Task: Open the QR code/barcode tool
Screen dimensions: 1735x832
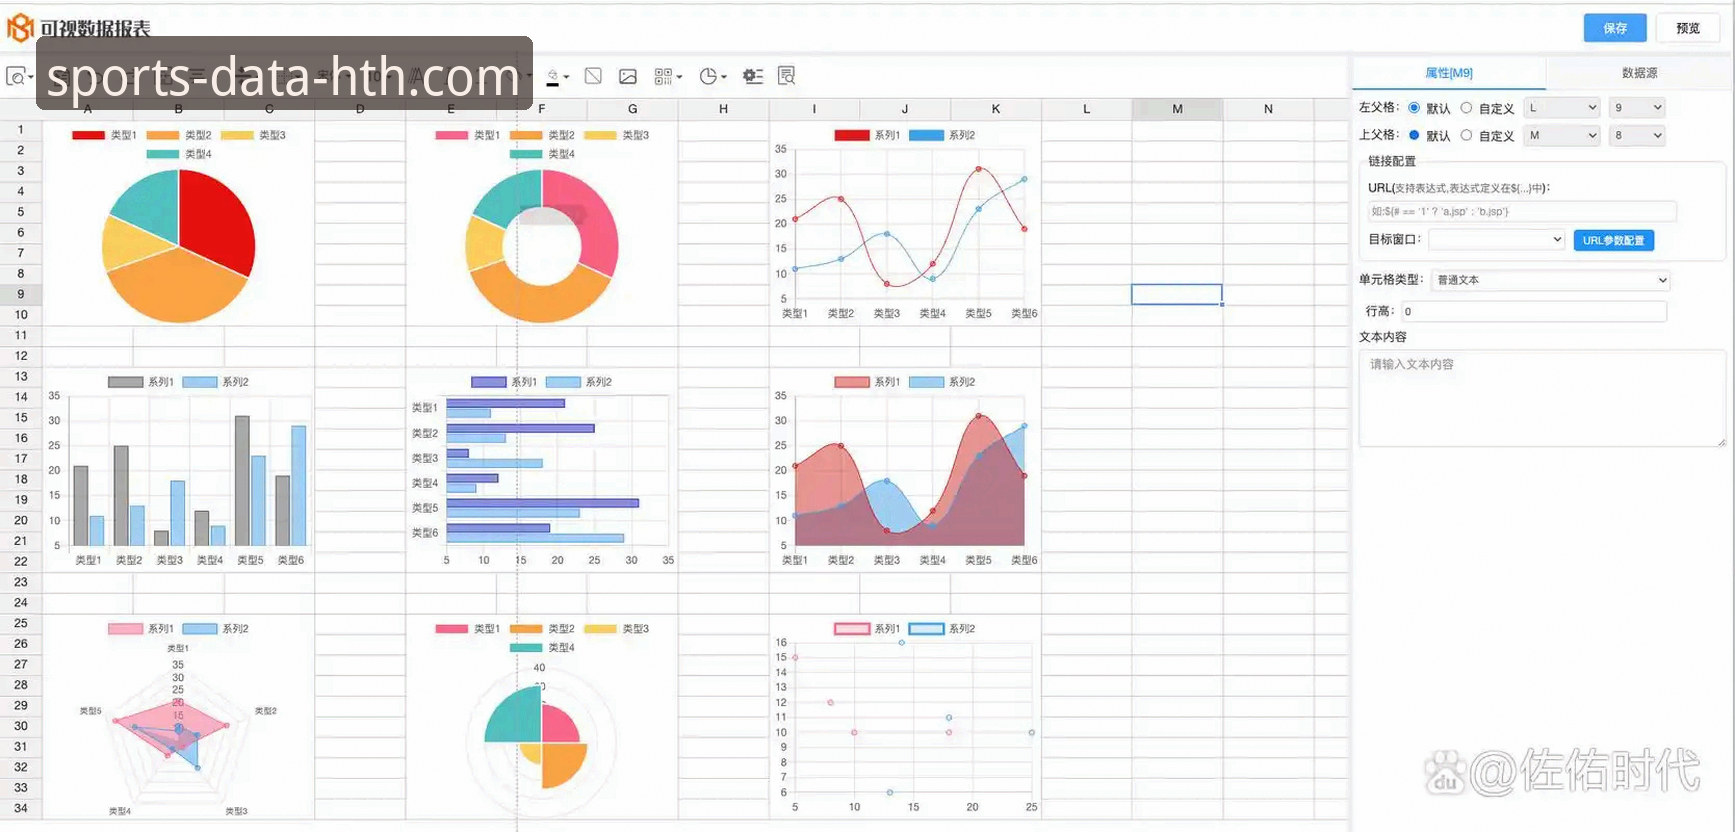Action: [x=665, y=76]
